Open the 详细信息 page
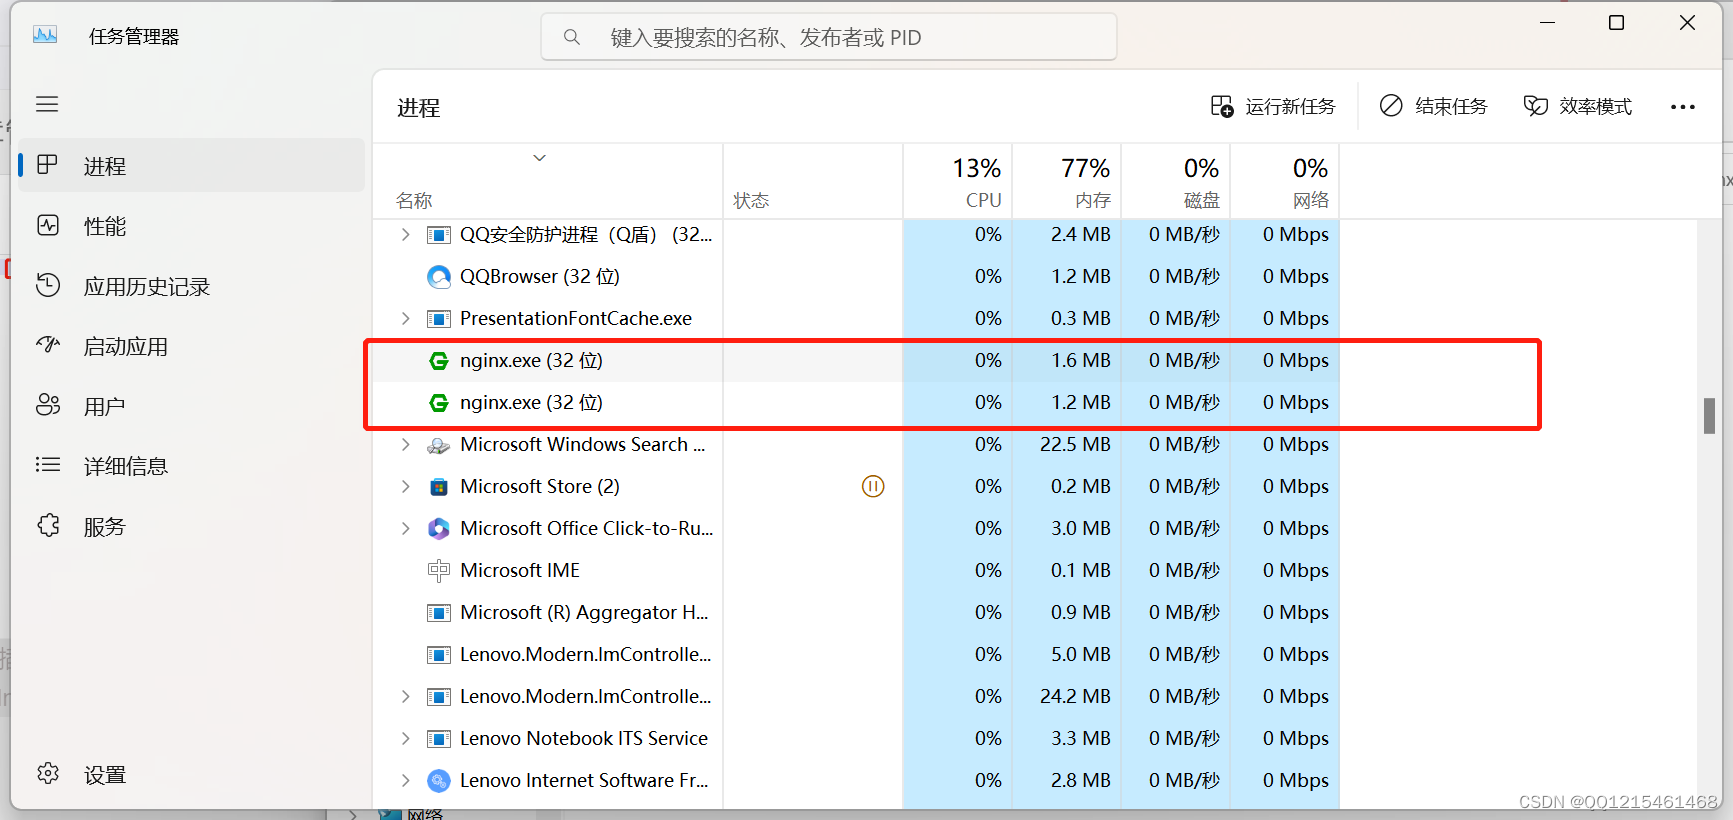Viewport: 1733px width, 820px height. (x=191, y=465)
